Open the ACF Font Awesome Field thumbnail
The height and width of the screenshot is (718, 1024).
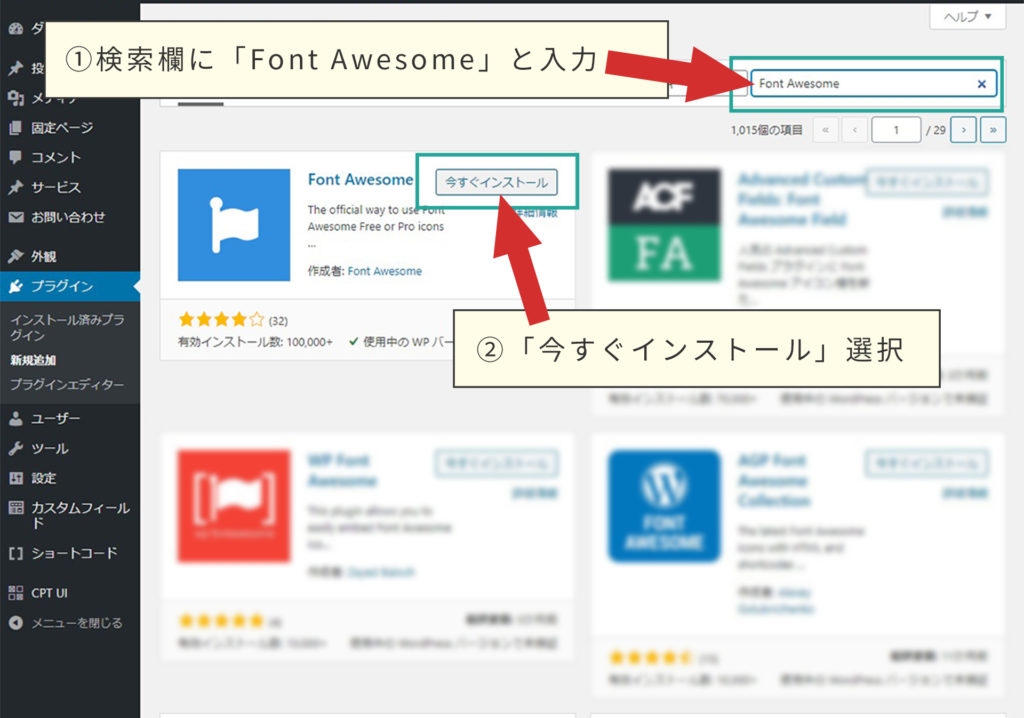pyautogui.click(x=664, y=225)
